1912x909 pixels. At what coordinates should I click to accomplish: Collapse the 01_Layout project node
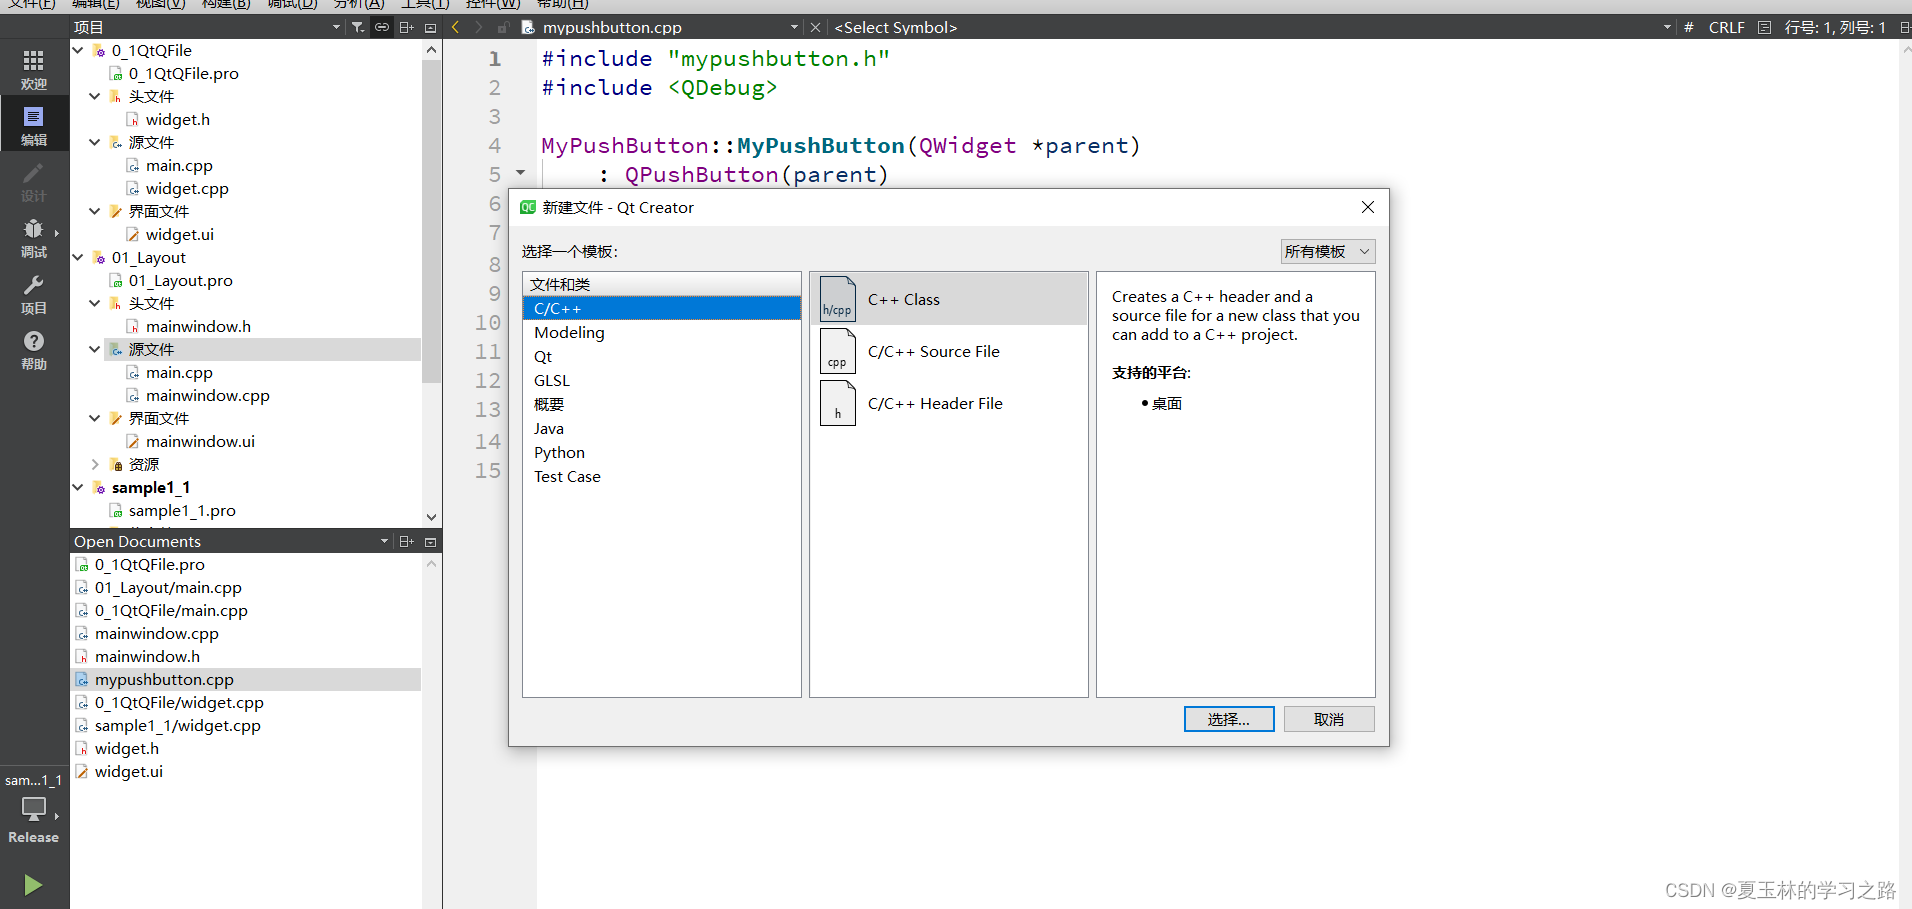(78, 257)
